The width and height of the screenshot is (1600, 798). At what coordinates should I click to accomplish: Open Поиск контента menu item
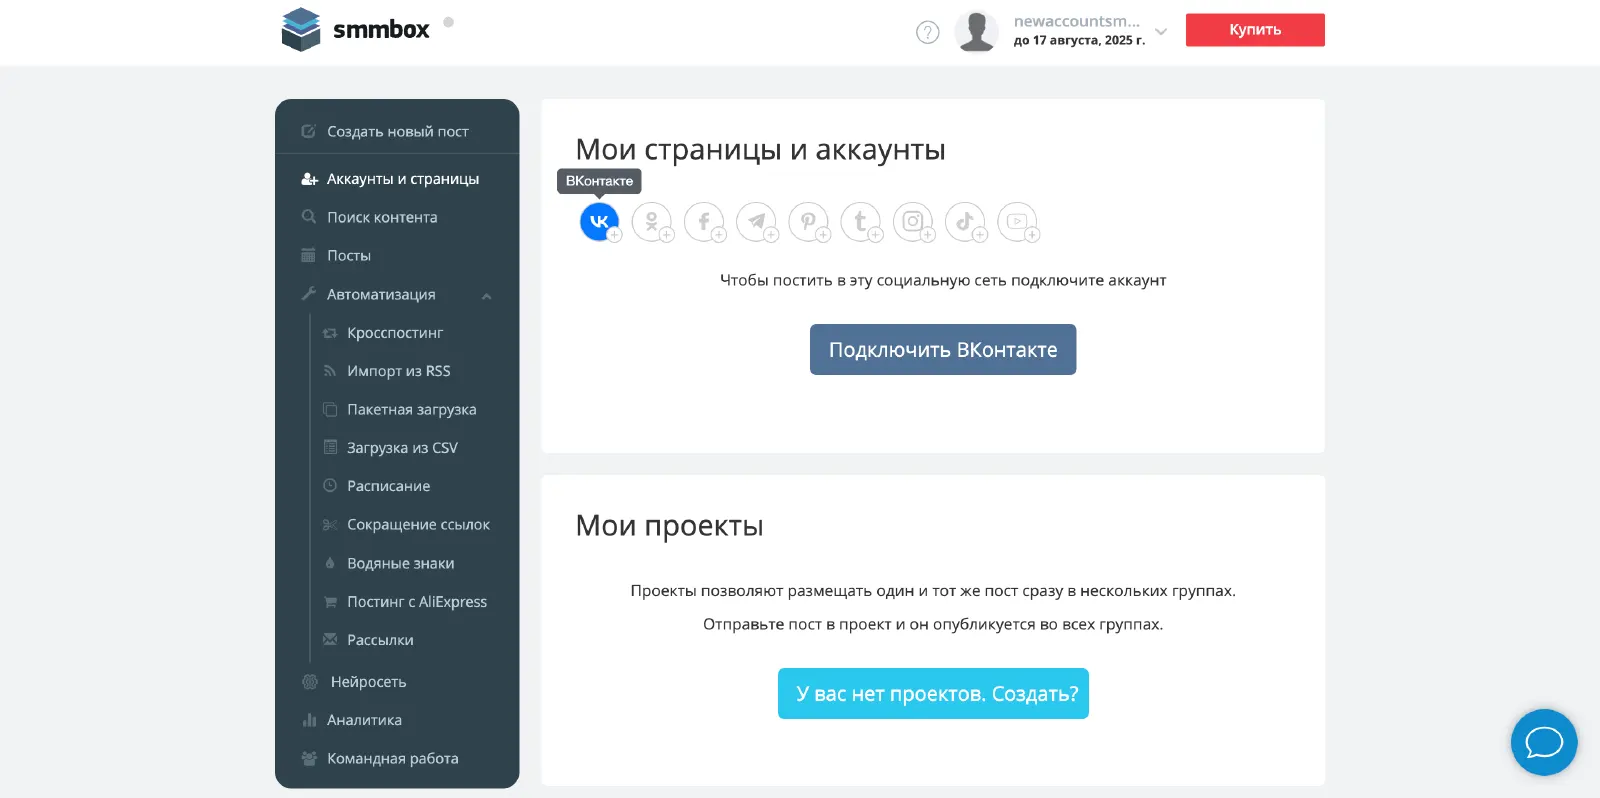point(397,217)
